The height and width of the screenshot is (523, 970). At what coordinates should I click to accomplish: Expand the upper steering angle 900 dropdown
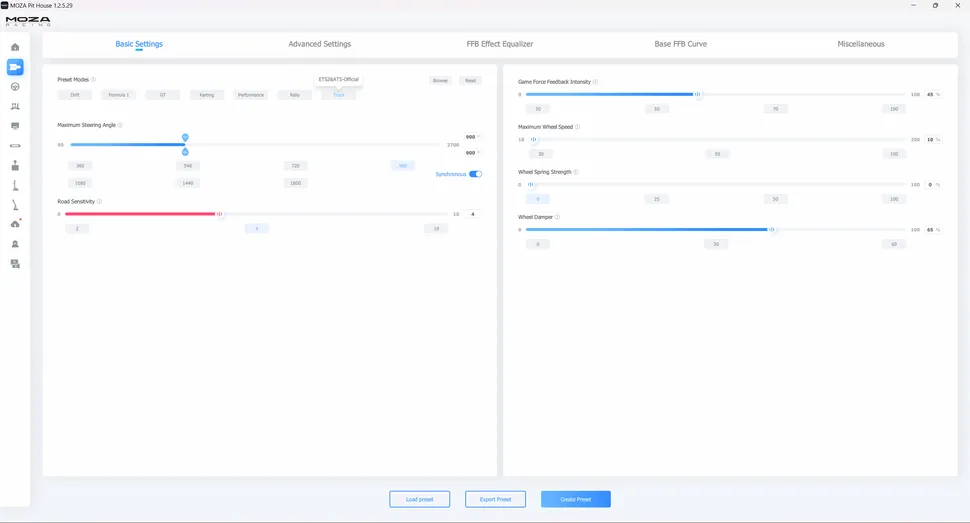coord(470,136)
